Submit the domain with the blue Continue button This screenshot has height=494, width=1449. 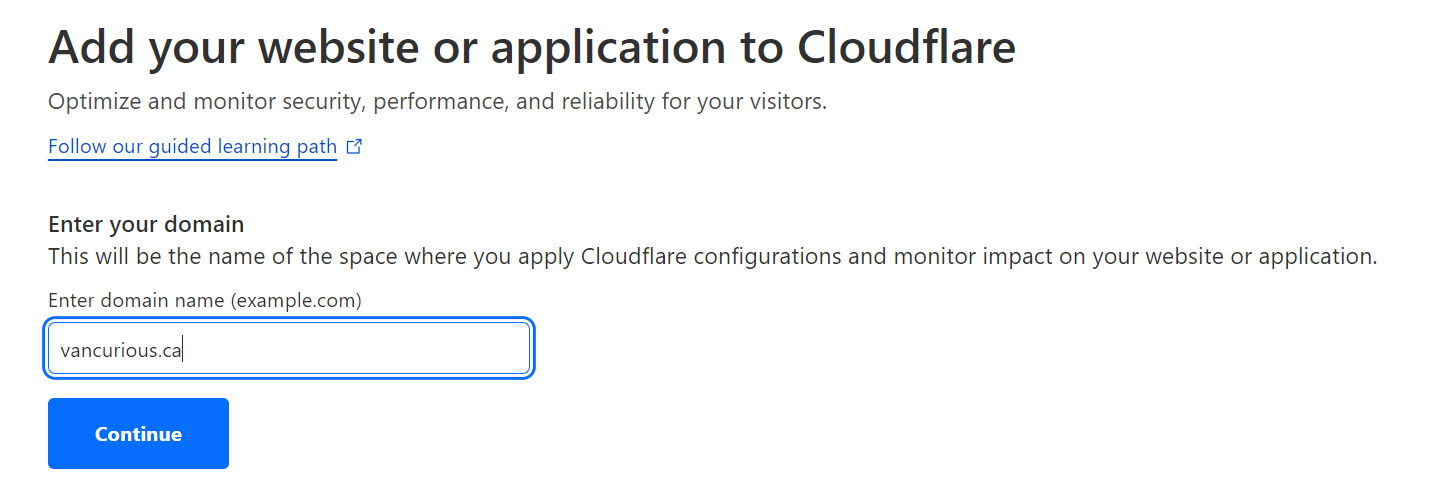click(x=138, y=433)
